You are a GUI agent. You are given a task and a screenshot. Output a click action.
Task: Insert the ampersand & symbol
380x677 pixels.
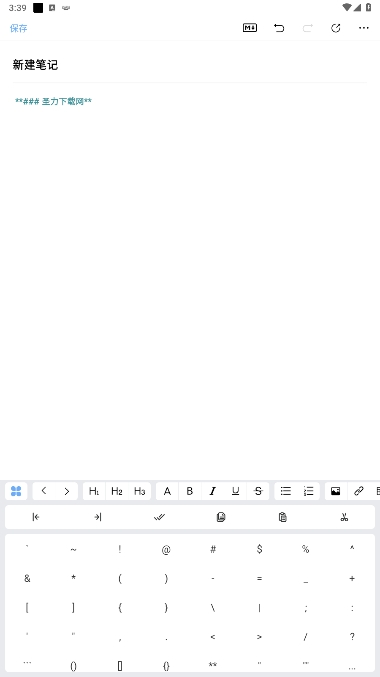tap(27, 579)
